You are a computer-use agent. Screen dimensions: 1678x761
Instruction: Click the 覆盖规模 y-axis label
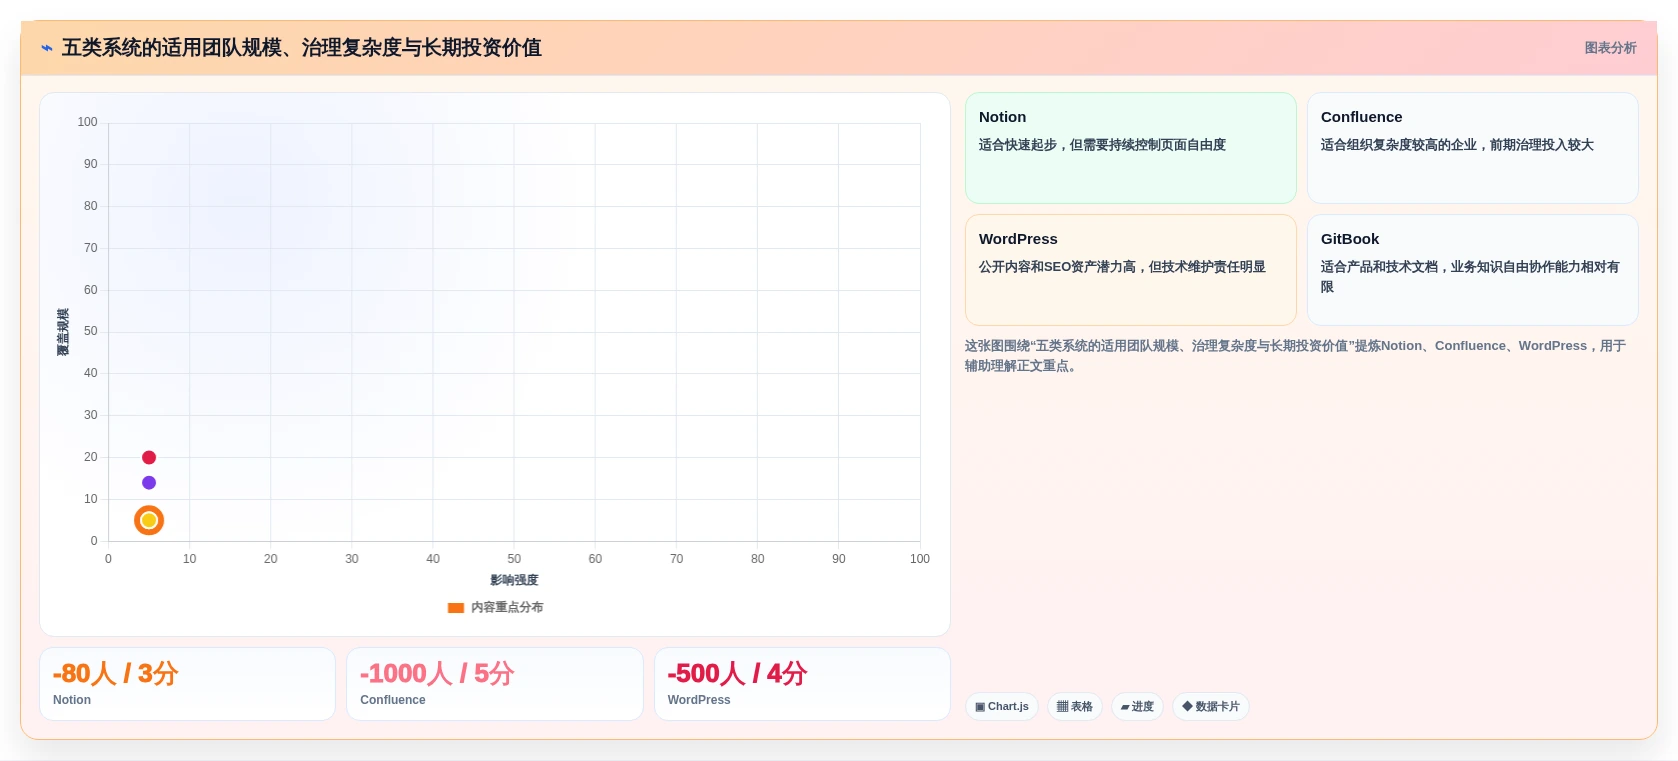point(63,332)
